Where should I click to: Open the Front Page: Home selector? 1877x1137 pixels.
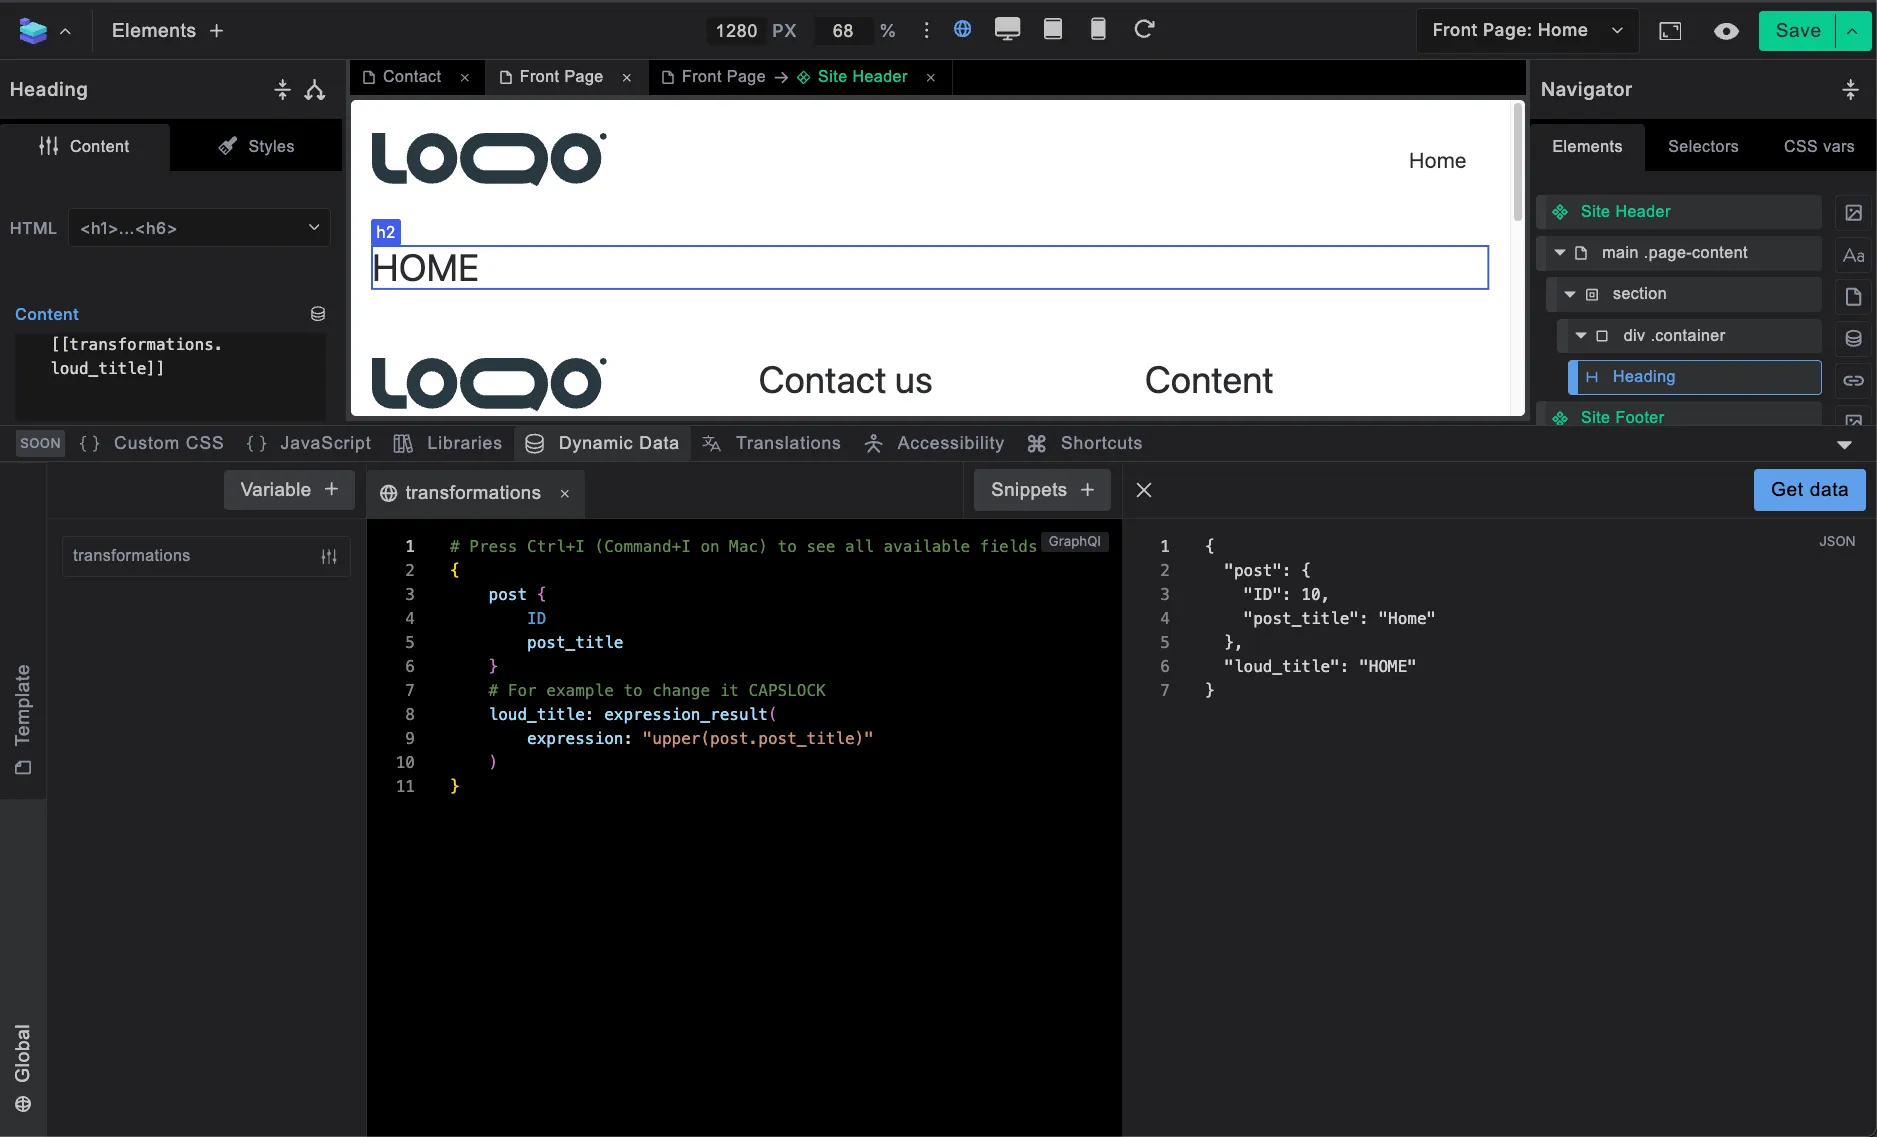[x=1526, y=31]
